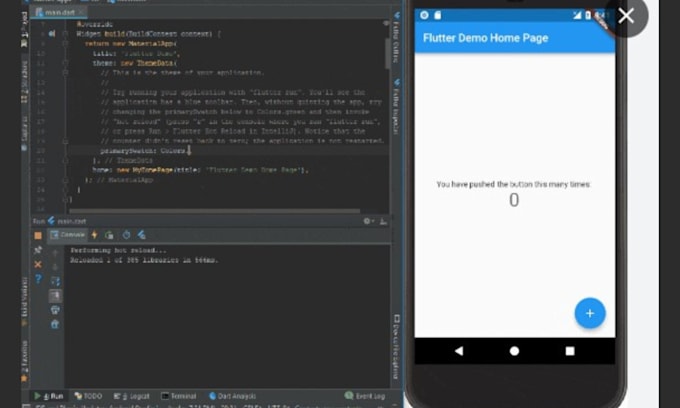Viewport: 680px width, 408px height.
Task: Open the Run tool window from the bottom bar
Action: click(x=49, y=396)
